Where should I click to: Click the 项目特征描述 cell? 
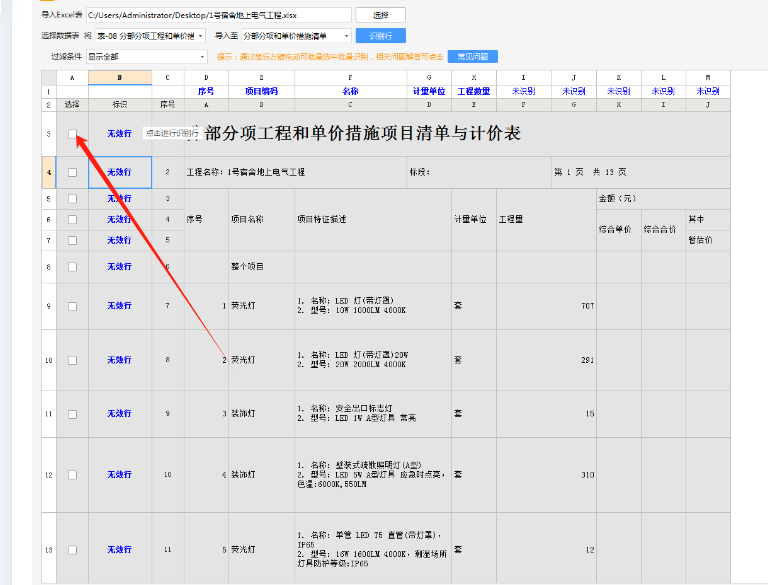coord(373,219)
